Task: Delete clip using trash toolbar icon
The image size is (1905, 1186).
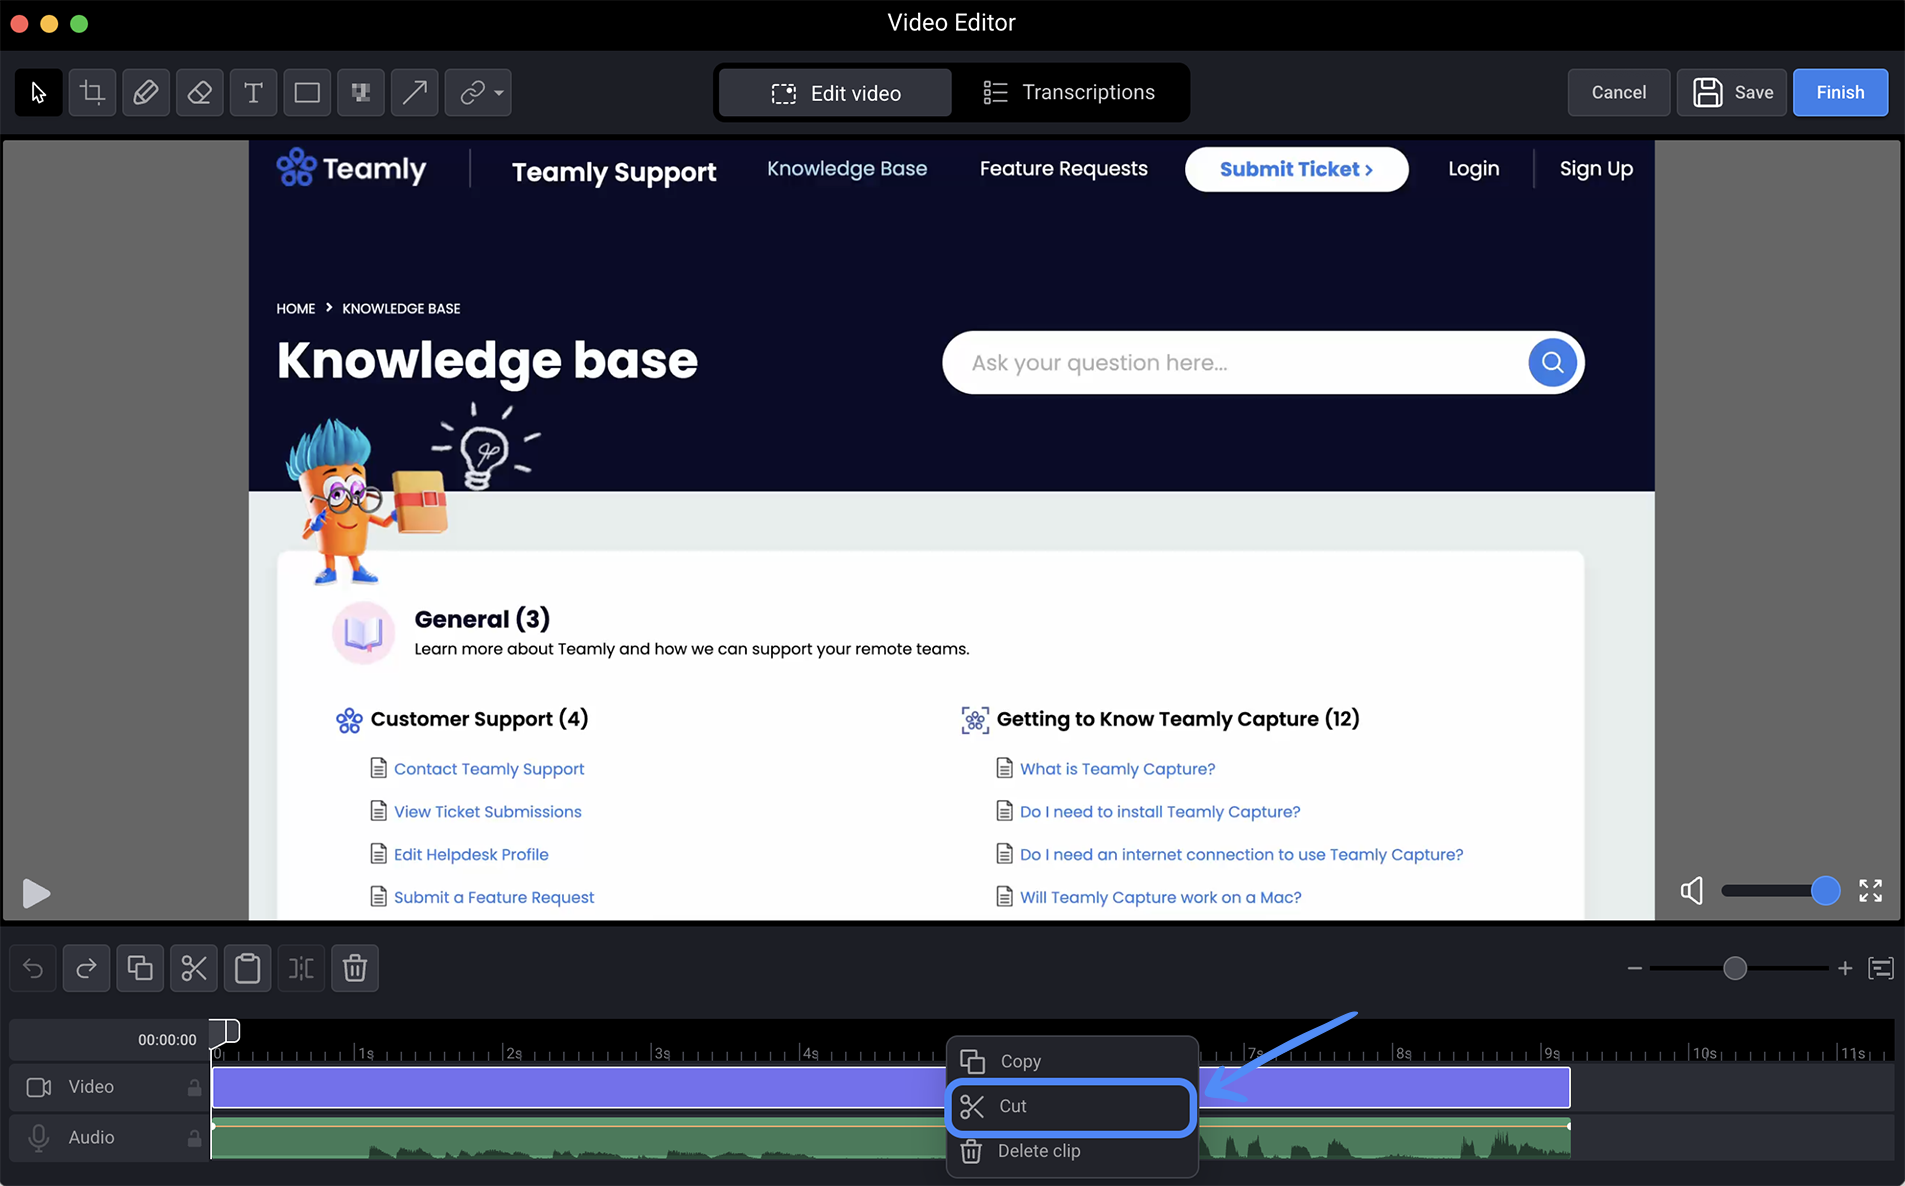Action: coord(355,968)
